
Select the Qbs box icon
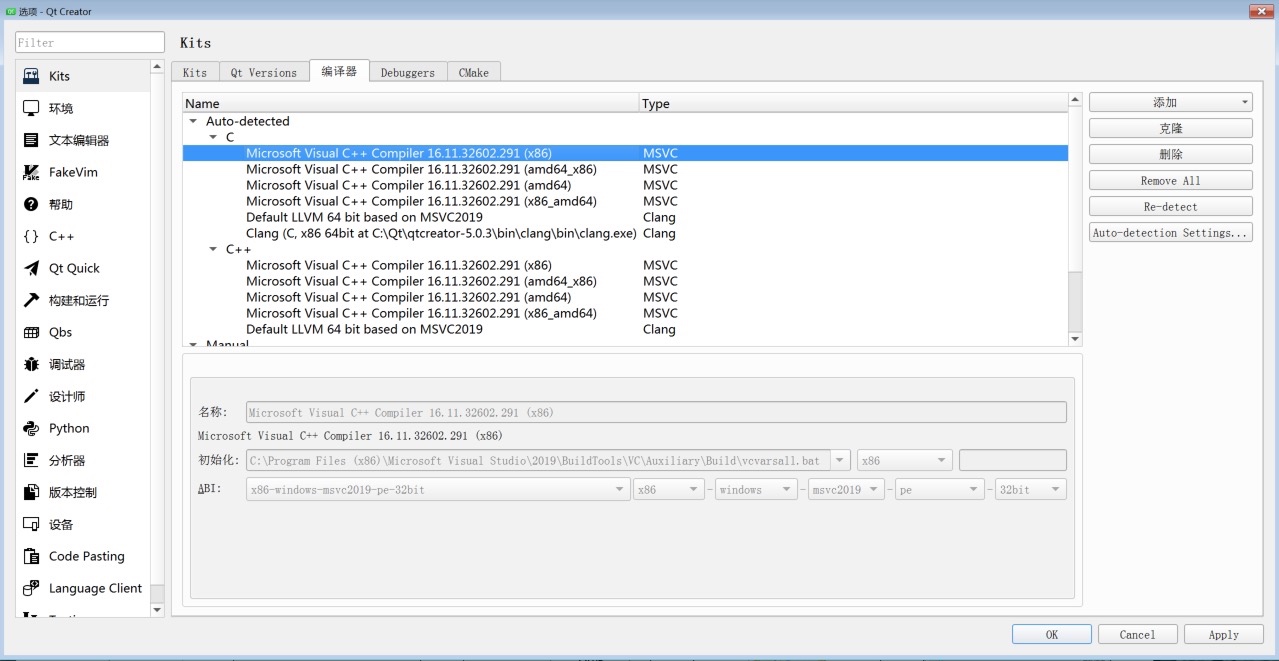point(31,332)
